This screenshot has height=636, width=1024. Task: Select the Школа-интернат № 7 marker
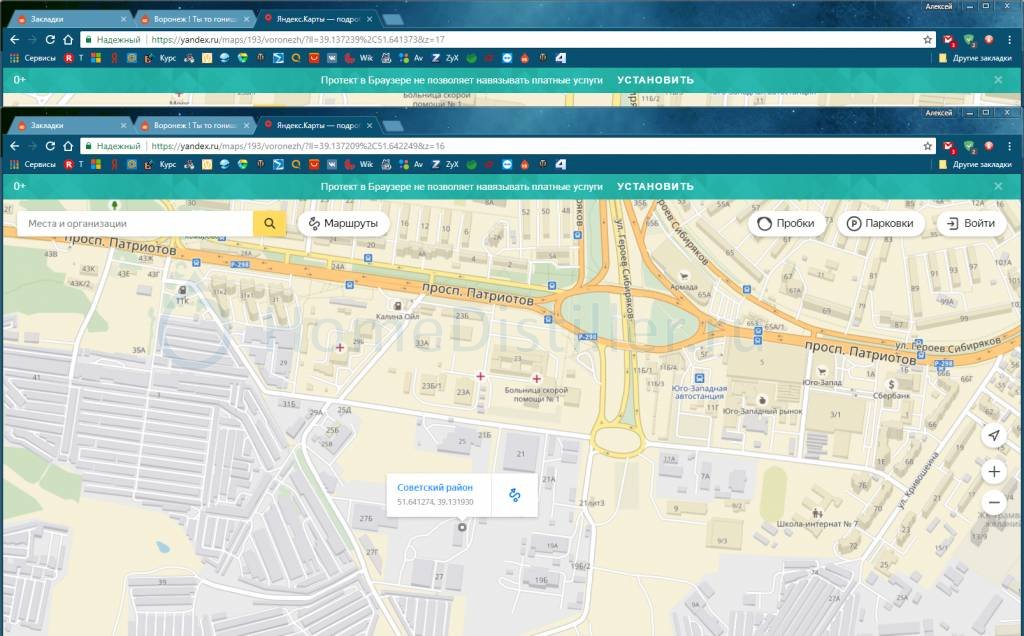(x=817, y=513)
